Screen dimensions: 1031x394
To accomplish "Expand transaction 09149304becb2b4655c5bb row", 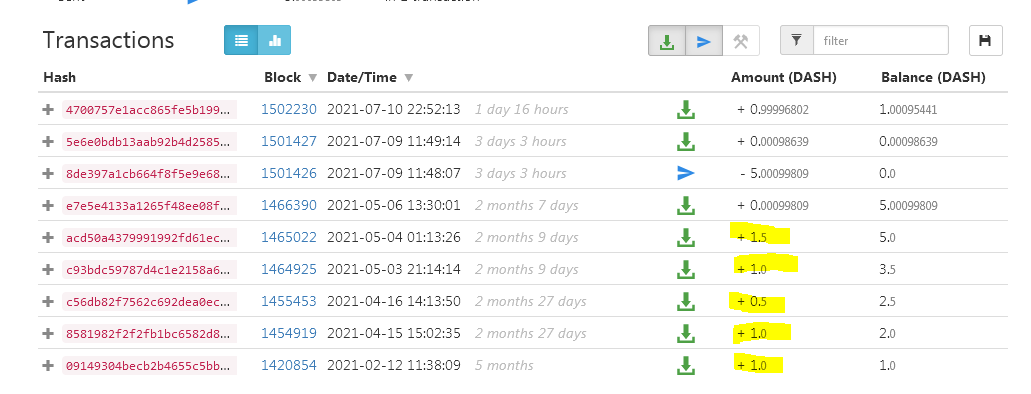I will pos(47,365).
